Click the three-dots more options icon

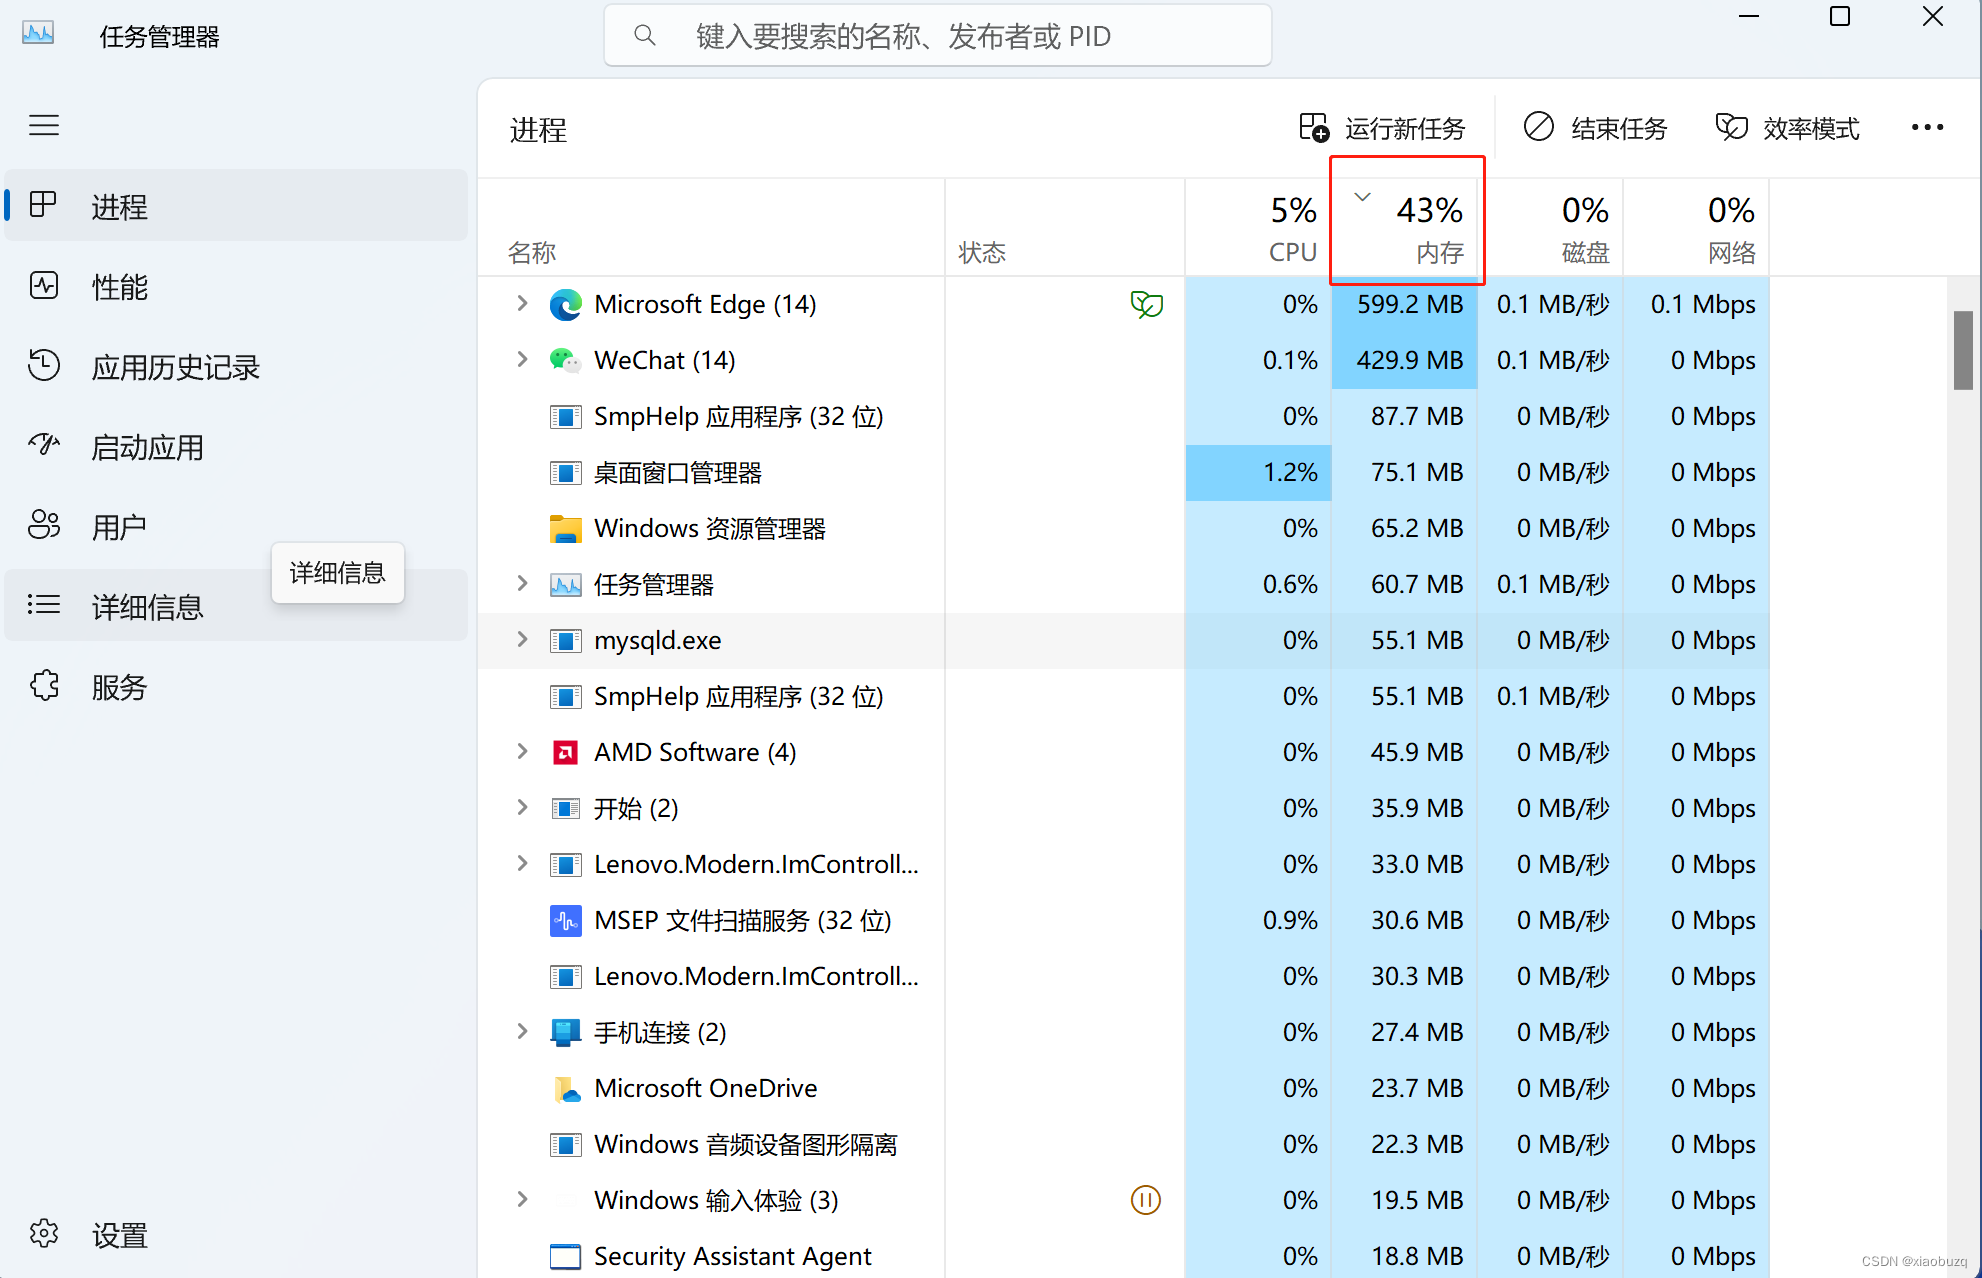pyautogui.click(x=1927, y=128)
